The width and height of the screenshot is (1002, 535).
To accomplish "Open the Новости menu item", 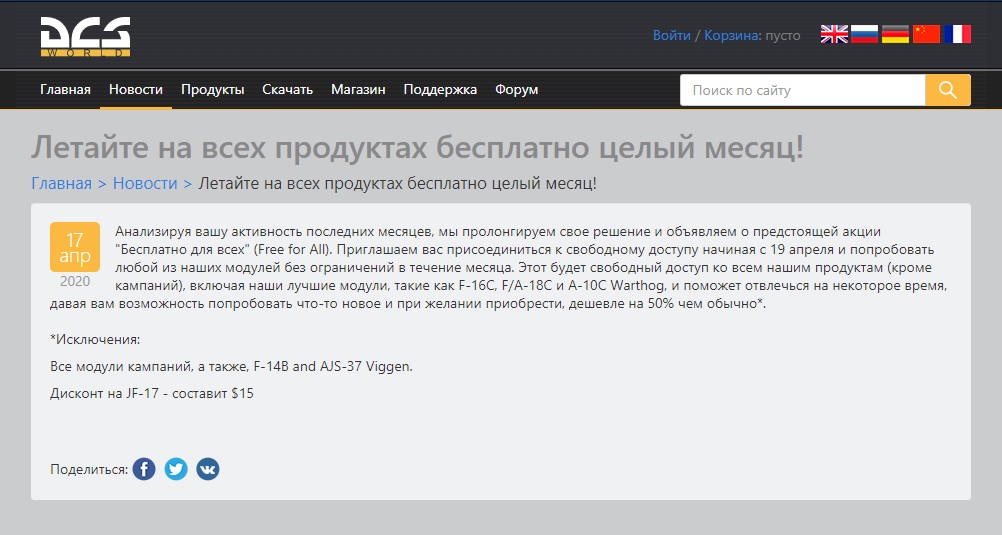I will (x=135, y=89).
